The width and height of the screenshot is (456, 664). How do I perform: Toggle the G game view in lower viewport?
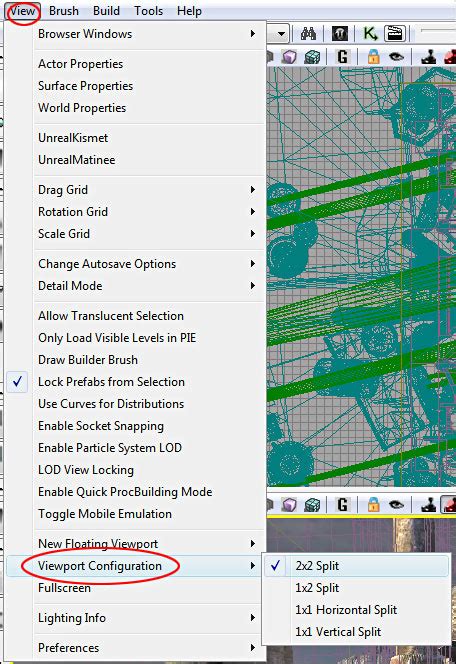click(x=343, y=505)
